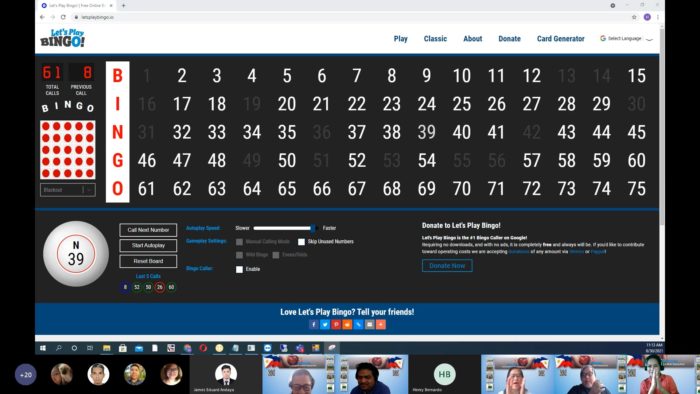This screenshot has width=700, height=394.
Task: Open the Microsoft Teams taskbar icon
Action: [x=300, y=348]
